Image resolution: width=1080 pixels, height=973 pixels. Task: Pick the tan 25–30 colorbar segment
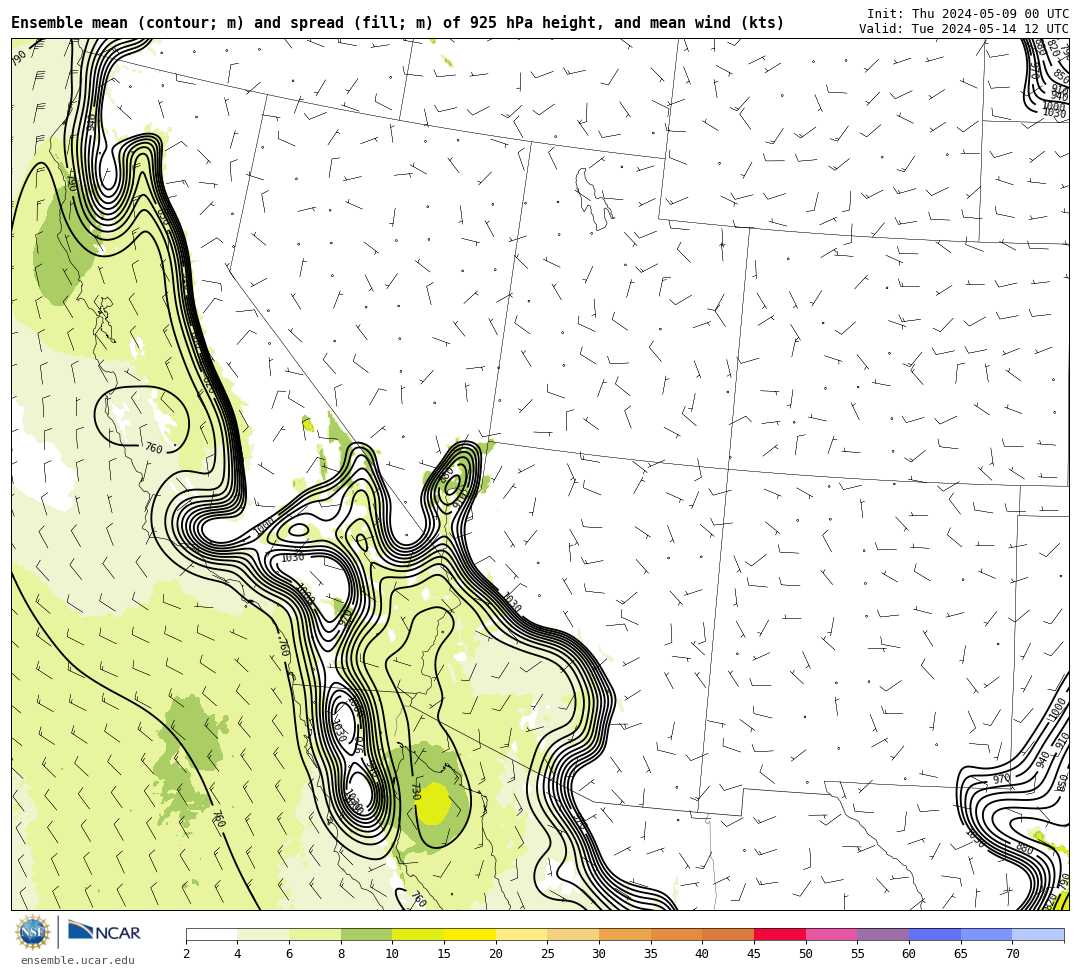573,934
